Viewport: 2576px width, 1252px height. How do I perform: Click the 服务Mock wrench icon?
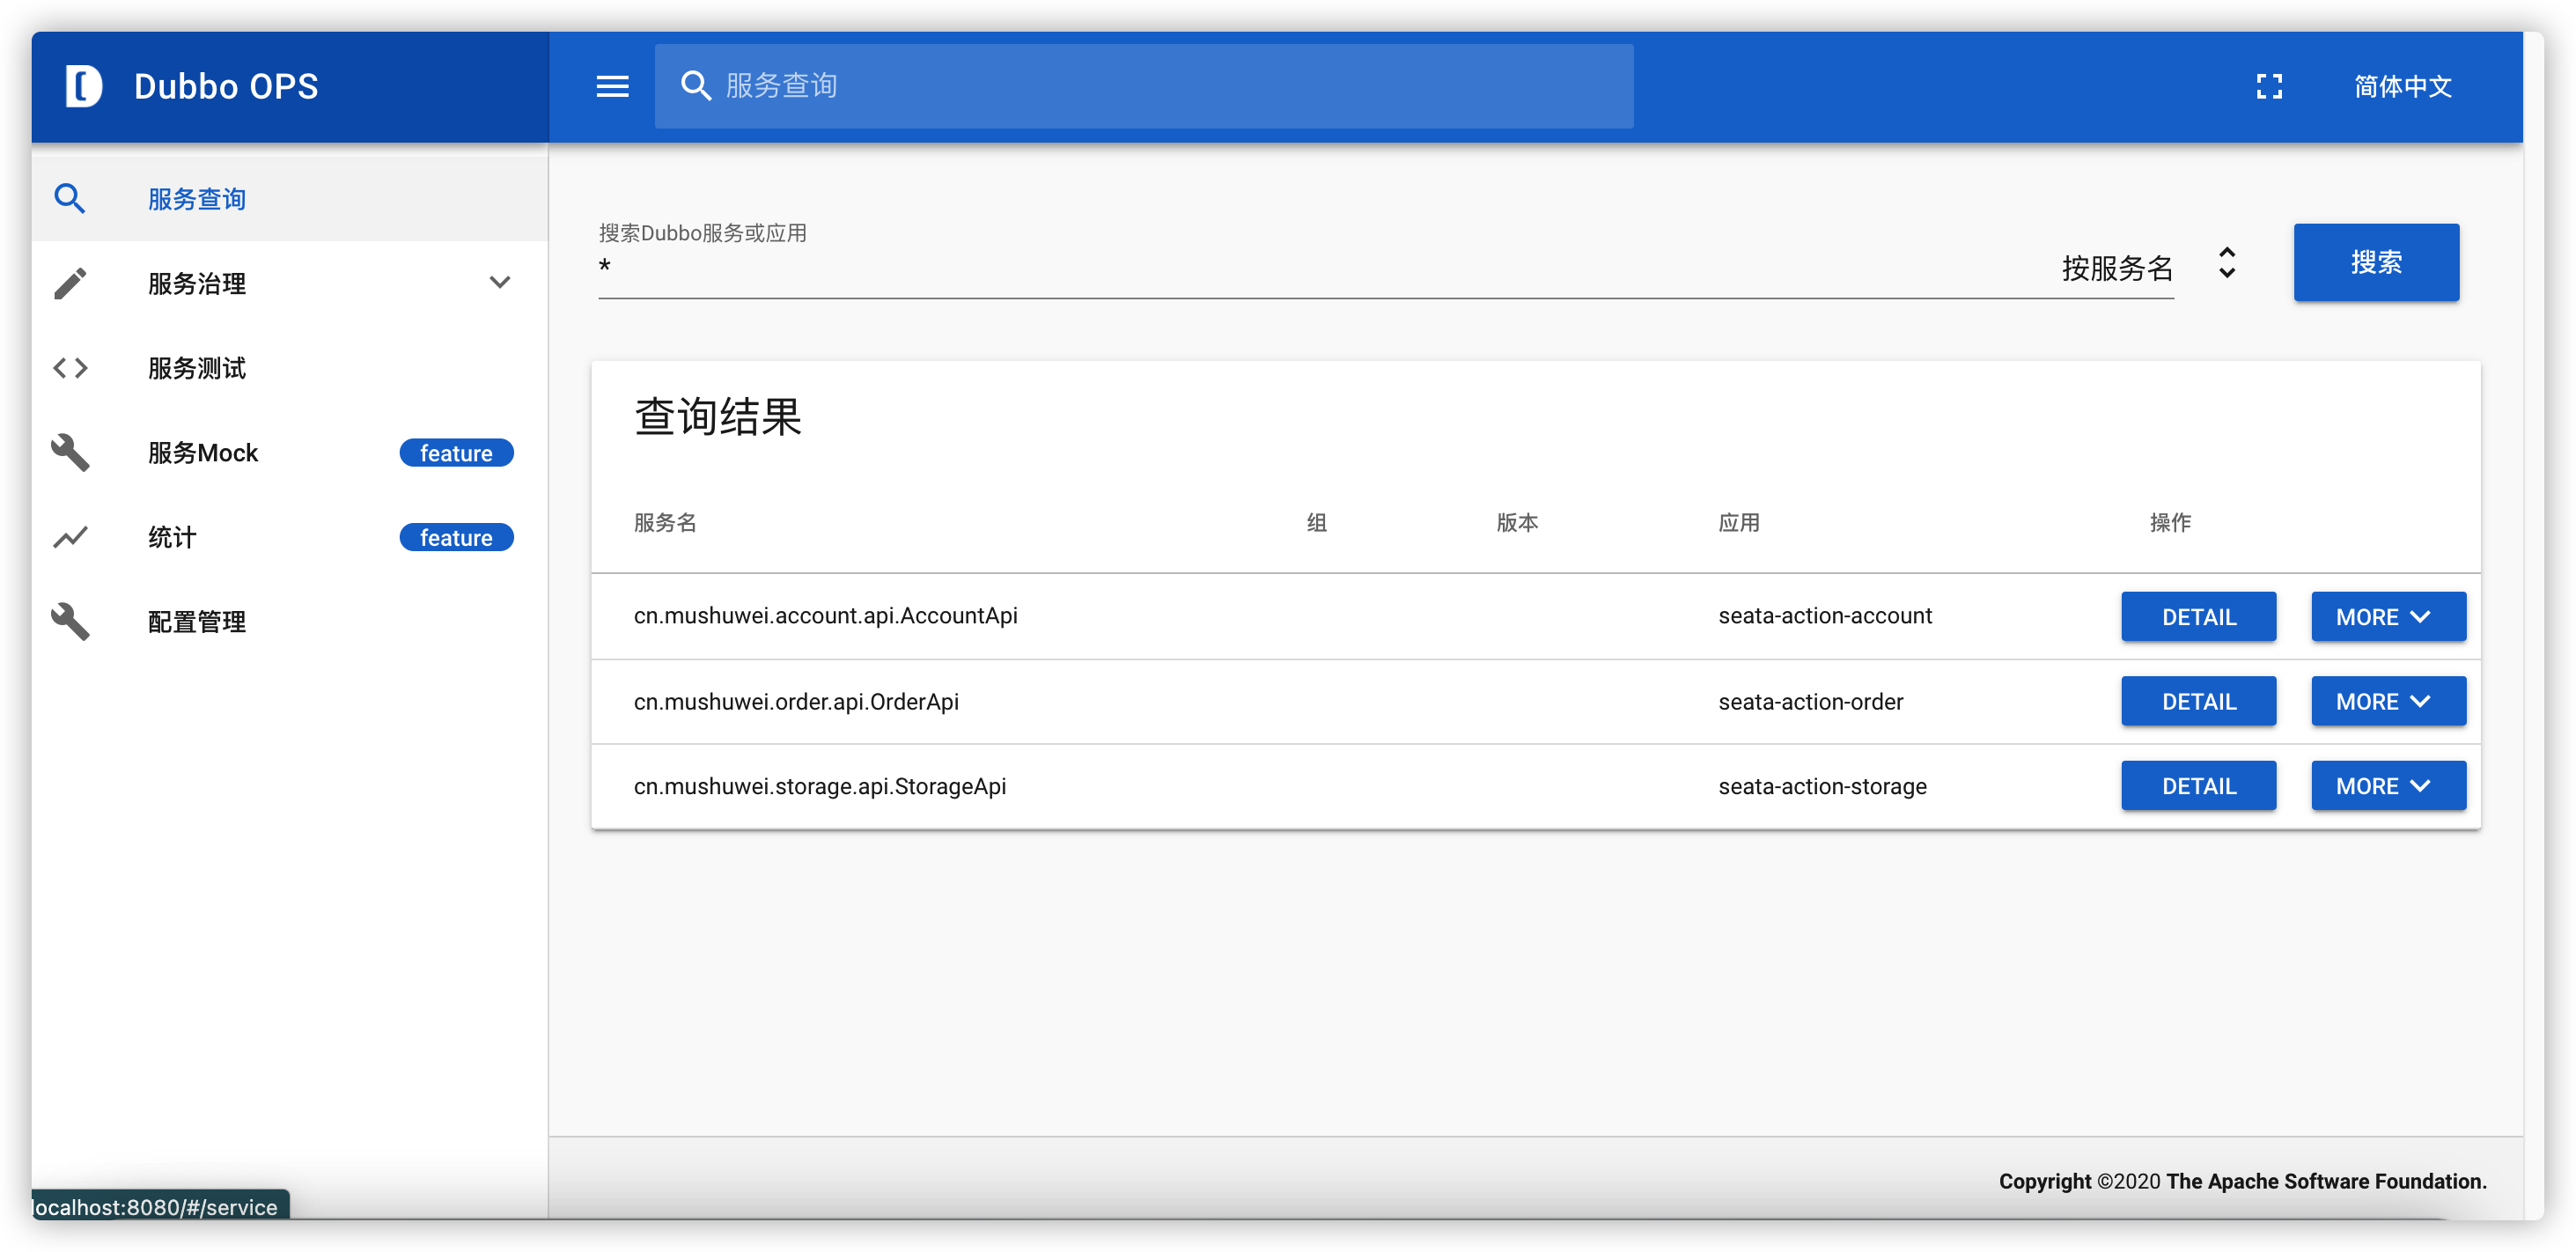coord(70,452)
